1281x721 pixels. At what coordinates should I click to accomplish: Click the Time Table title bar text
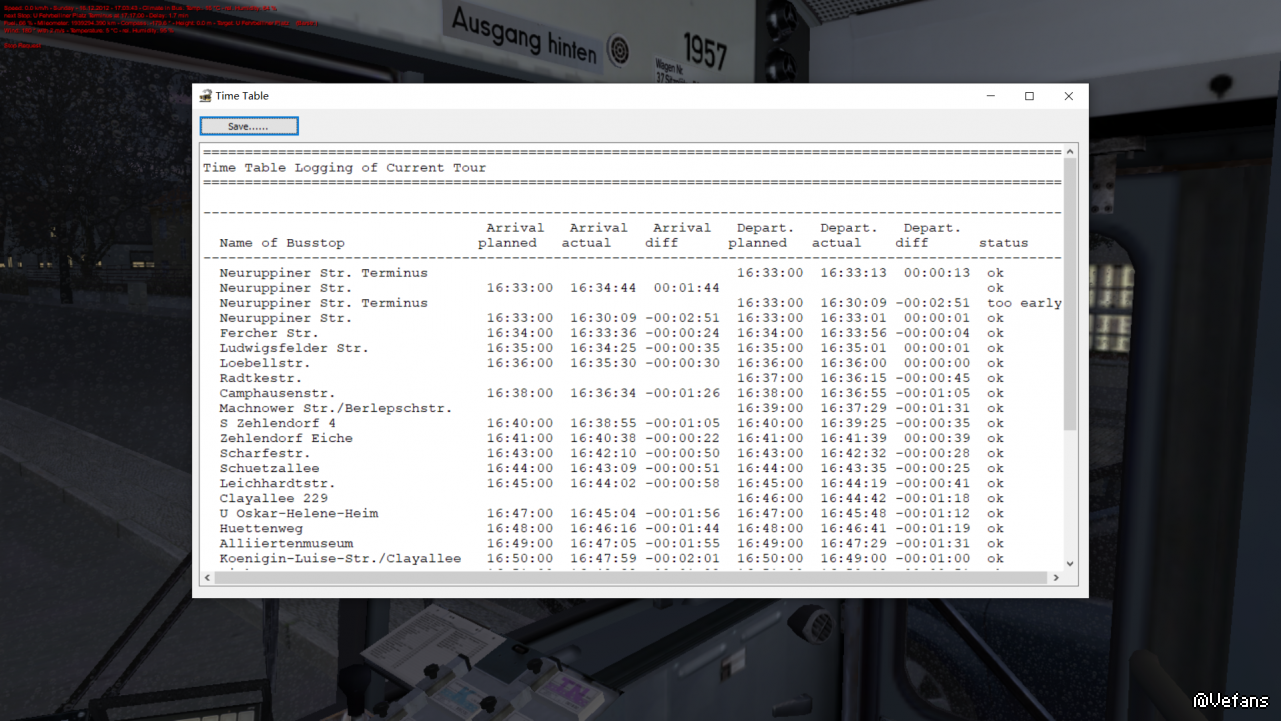pyautogui.click(x=242, y=96)
